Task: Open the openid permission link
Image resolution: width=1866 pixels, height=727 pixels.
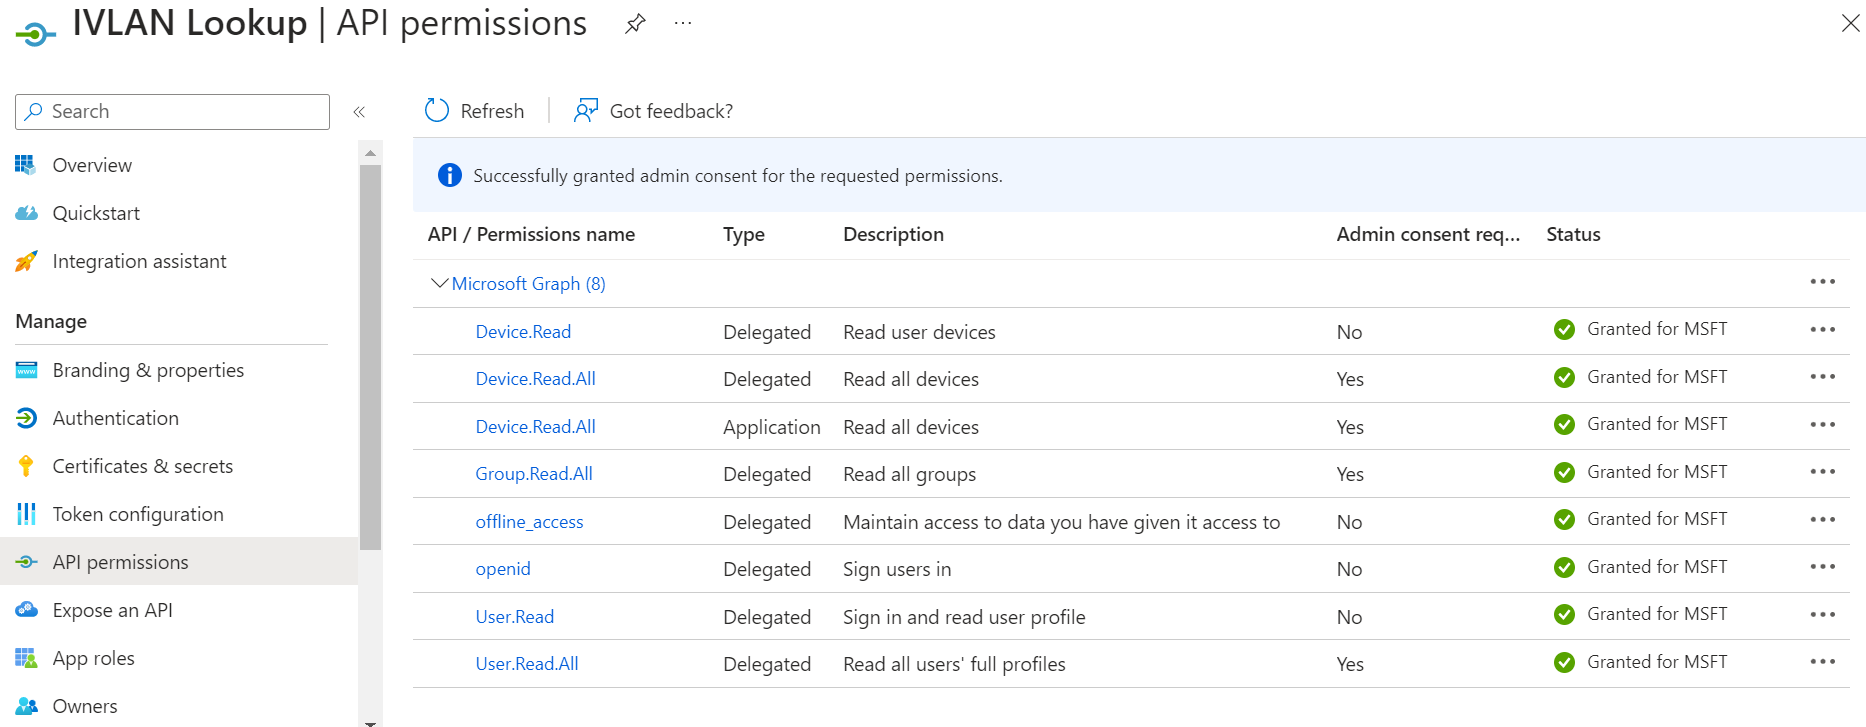Action: click(x=502, y=569)
